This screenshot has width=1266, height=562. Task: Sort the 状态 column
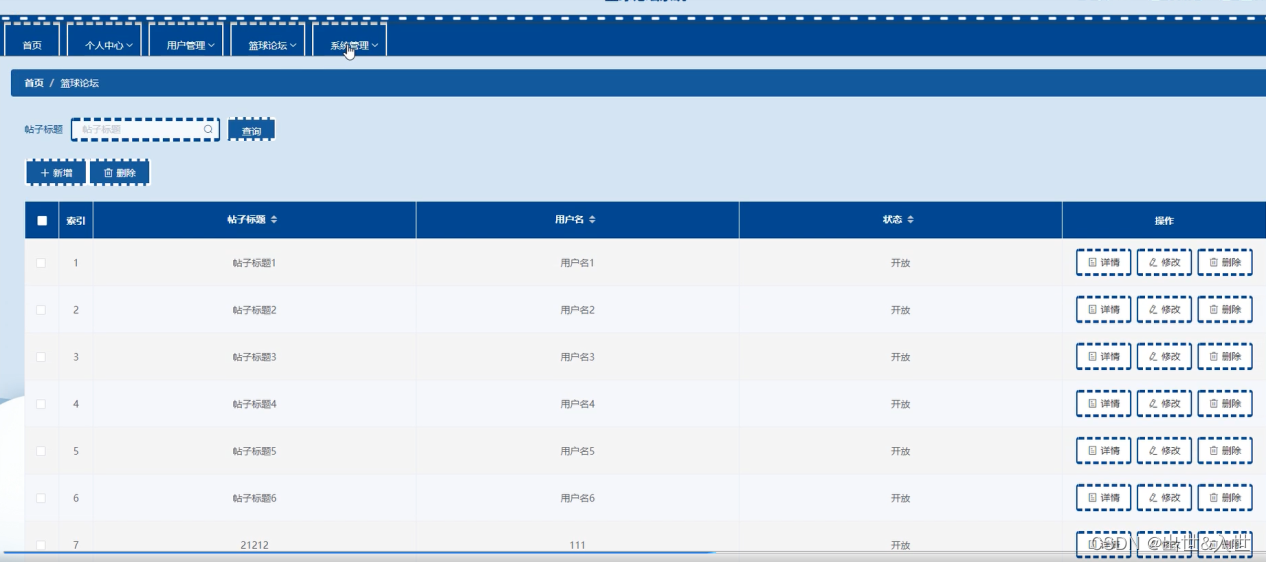point(910,220)
